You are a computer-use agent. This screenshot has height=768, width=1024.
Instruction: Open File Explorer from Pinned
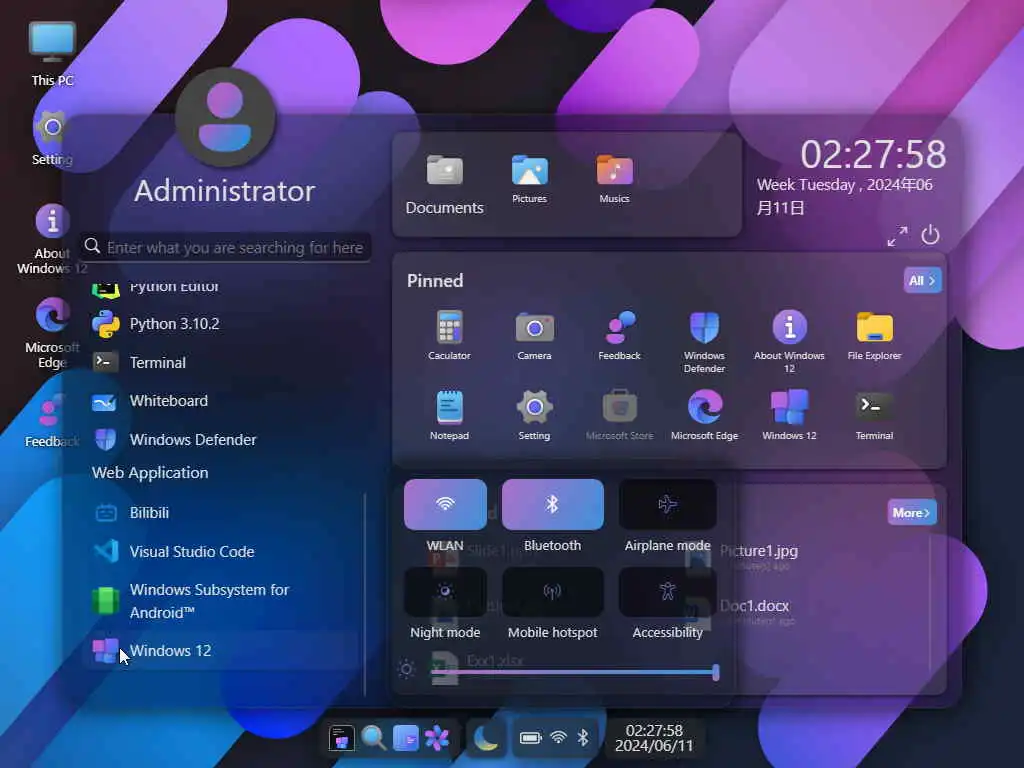coord(874,336)
